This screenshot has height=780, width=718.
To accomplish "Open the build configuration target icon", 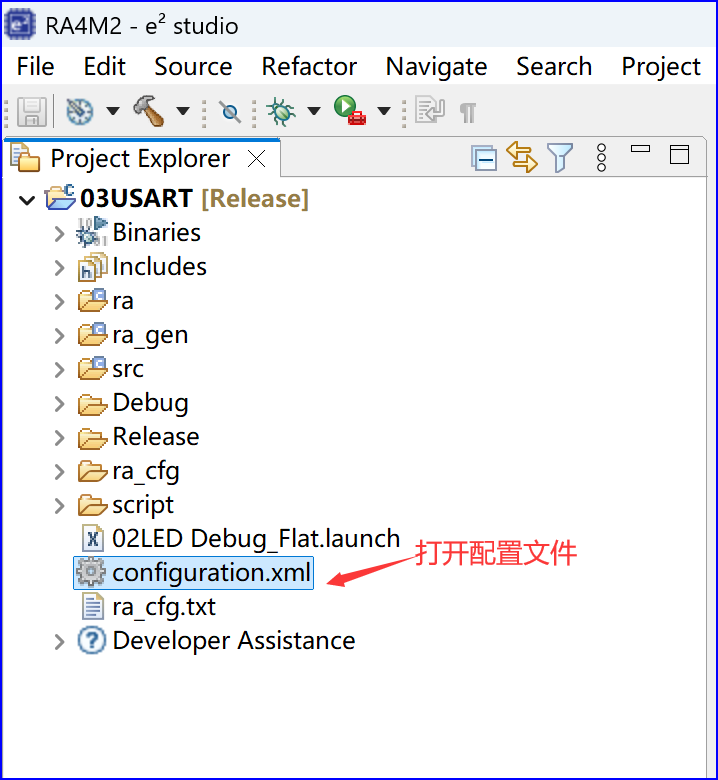I will pos(80,111).
